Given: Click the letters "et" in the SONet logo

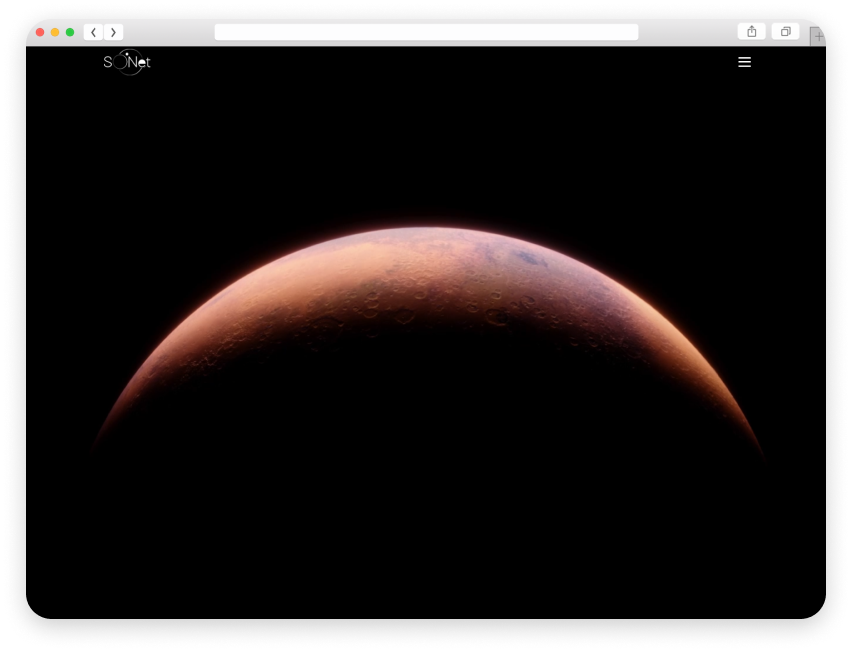Looking at the screenshot, I should (144, 63).
